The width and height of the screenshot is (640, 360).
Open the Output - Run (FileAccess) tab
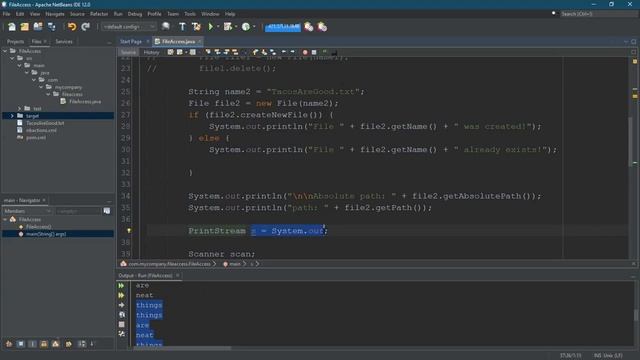(145, 276)
